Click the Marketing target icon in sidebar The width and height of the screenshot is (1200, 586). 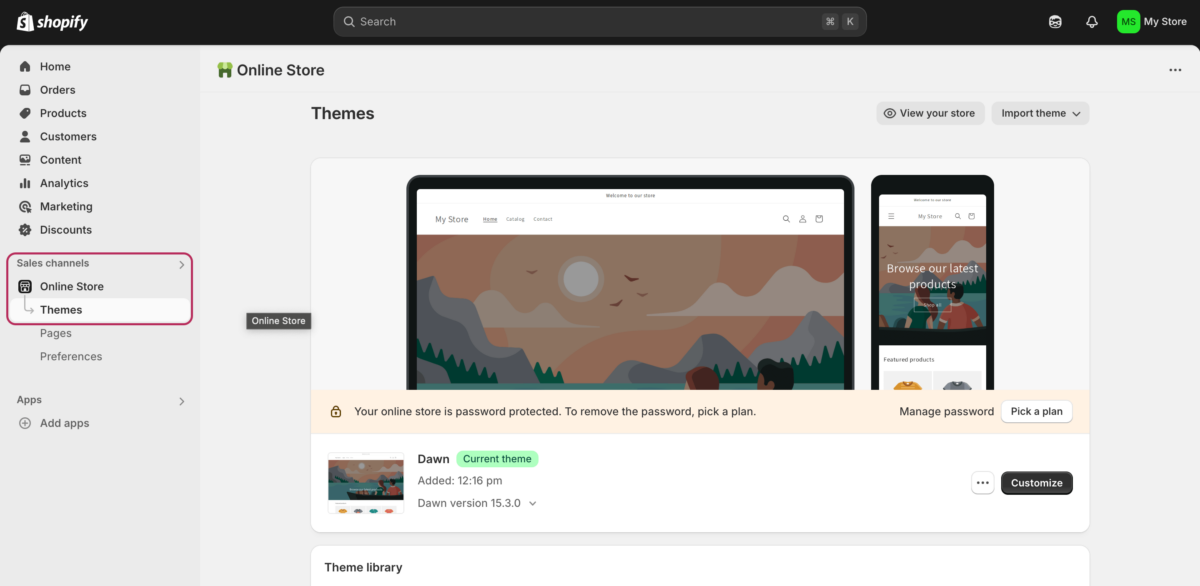25,207
